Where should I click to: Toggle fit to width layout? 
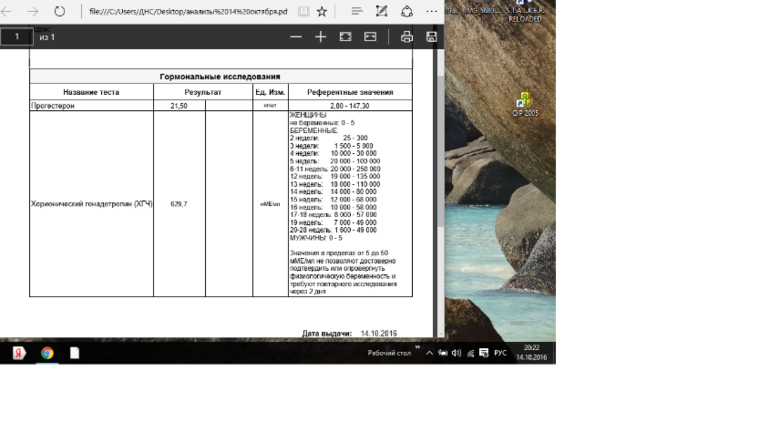tap(370, 37)
